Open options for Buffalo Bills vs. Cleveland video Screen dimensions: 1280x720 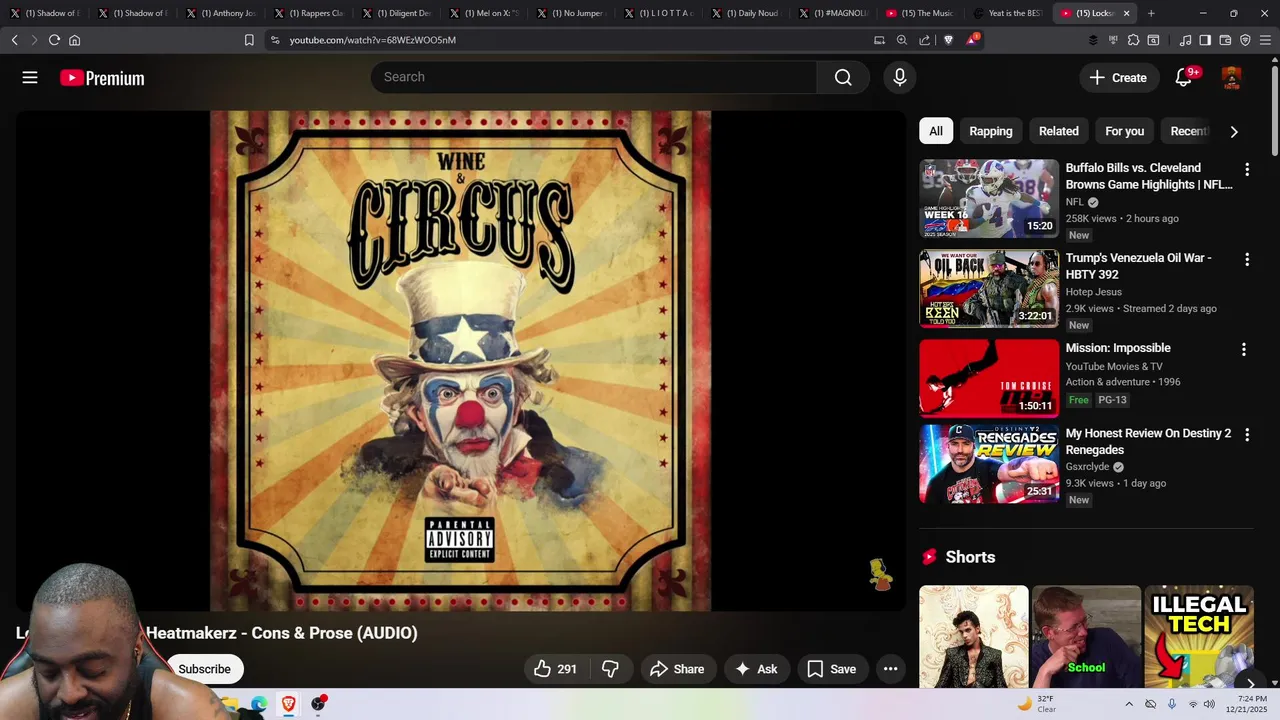[1246, 169]
